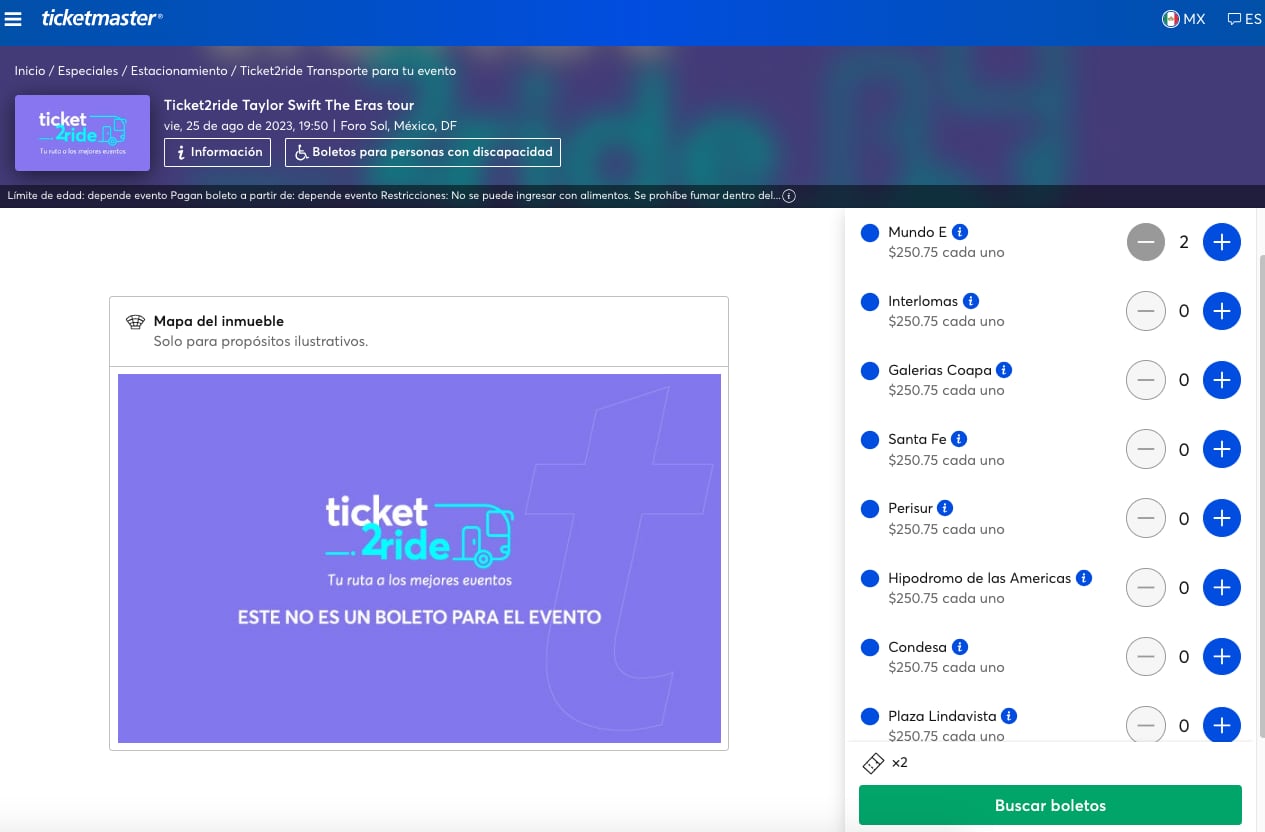Click the Interlomas info icon
Image resolution: width=1265 pixels, height=832 pixels.
[x=971, y=301]
